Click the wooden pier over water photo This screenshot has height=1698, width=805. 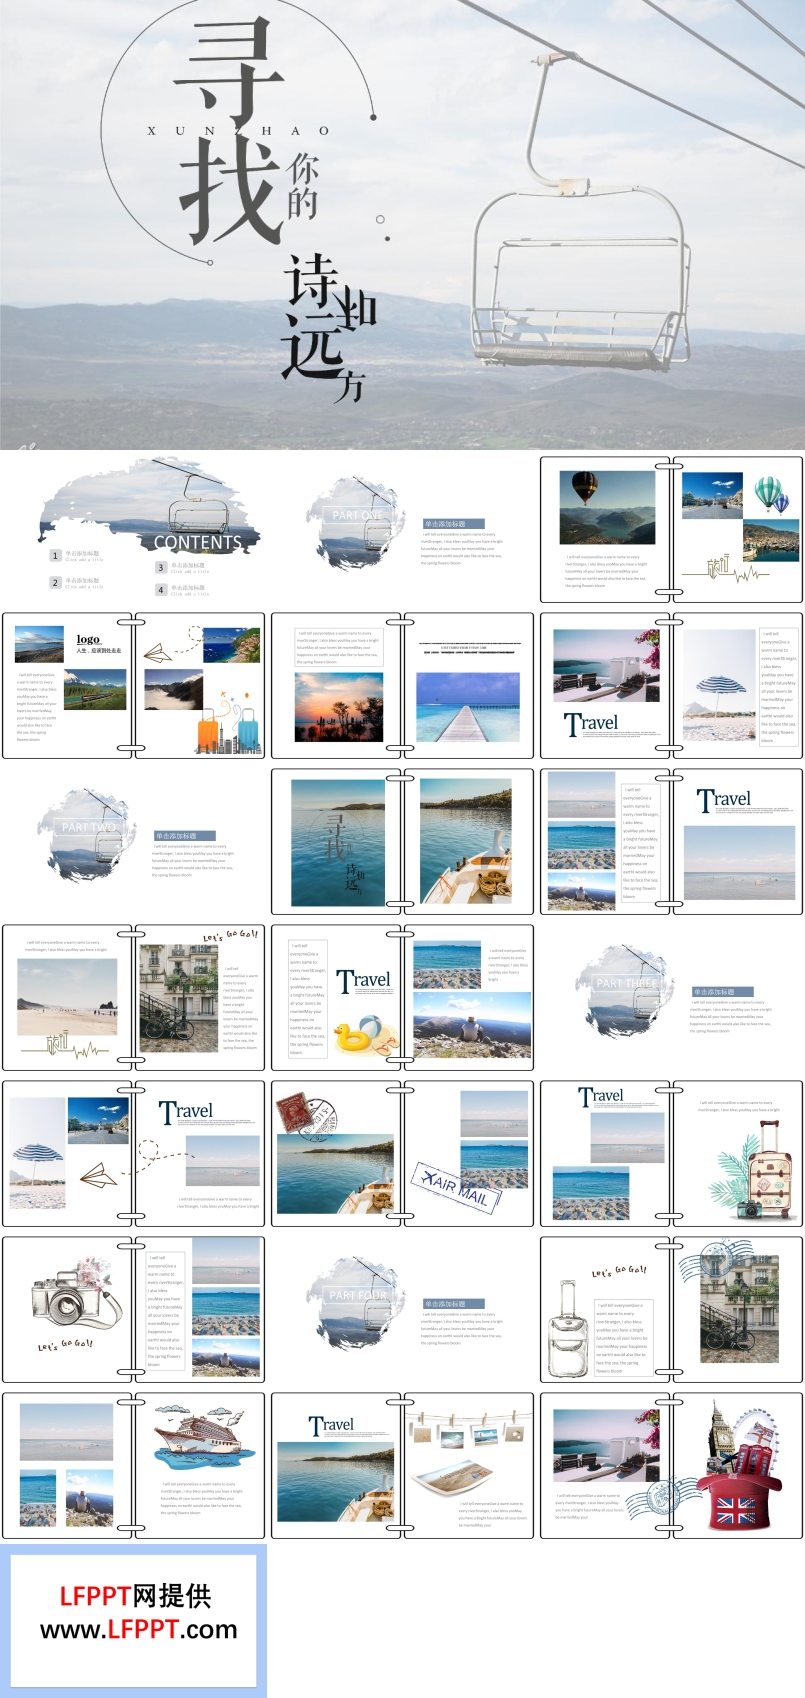tap(467, 706)
